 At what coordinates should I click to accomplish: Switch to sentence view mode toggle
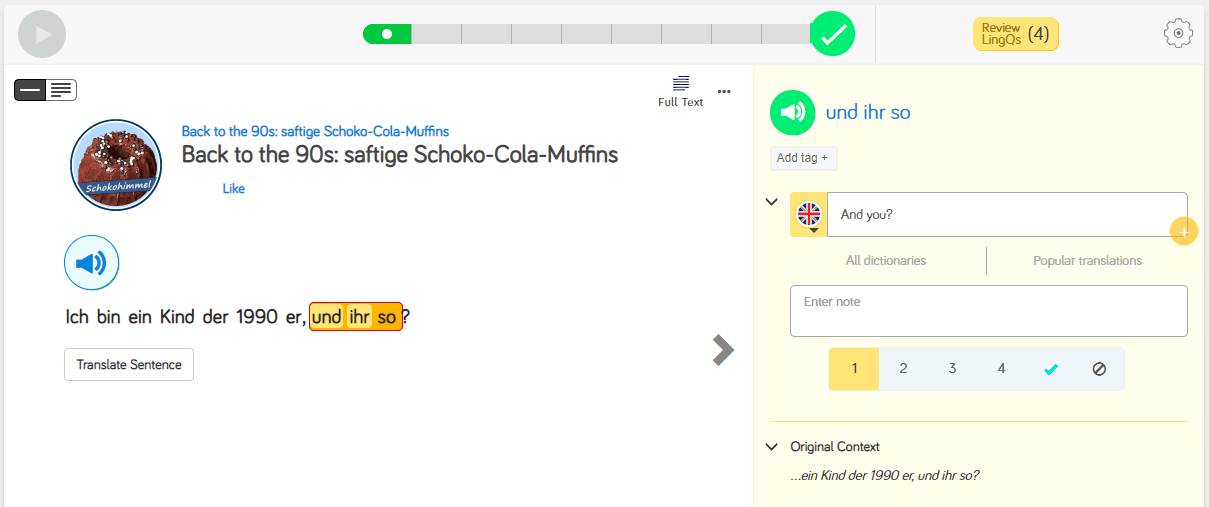pyautogui.click(x=30, y=90)
